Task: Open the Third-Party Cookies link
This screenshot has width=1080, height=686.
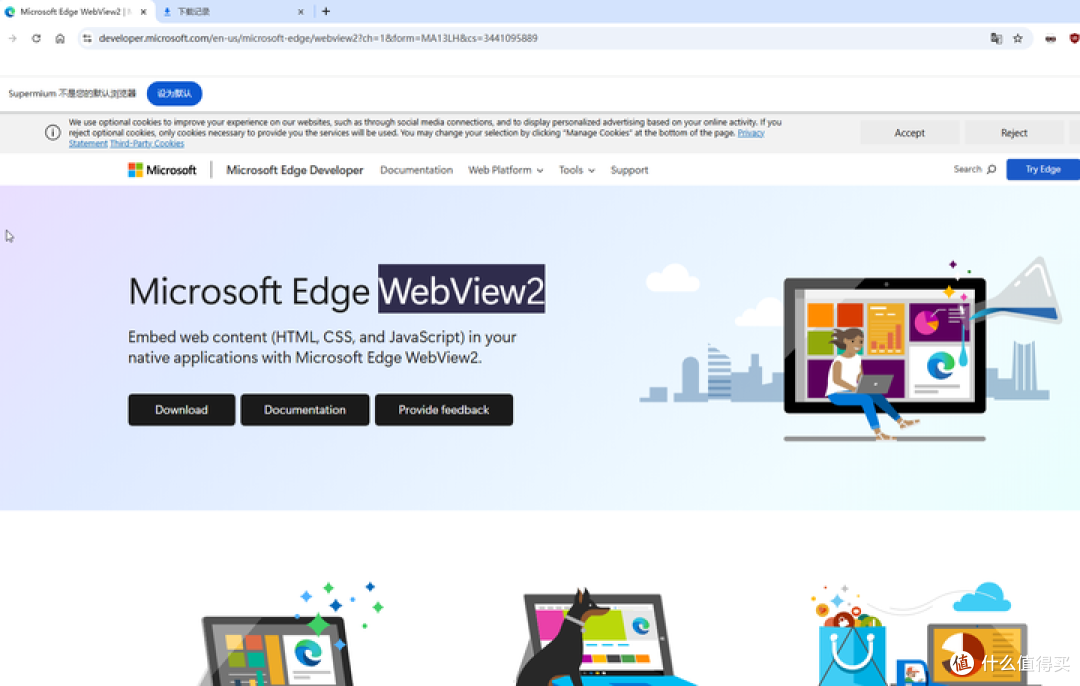Action: pyautogui.click(x=147, y=144)
